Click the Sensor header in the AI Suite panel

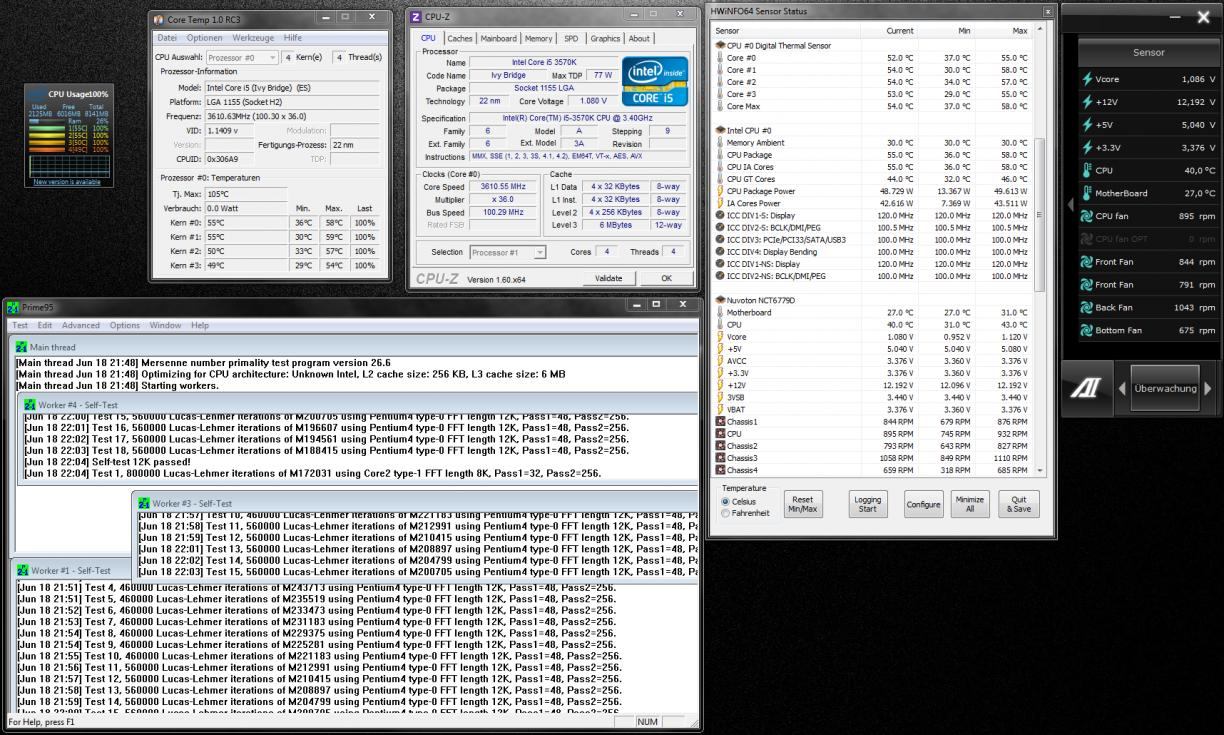(x=1147, y=52)
